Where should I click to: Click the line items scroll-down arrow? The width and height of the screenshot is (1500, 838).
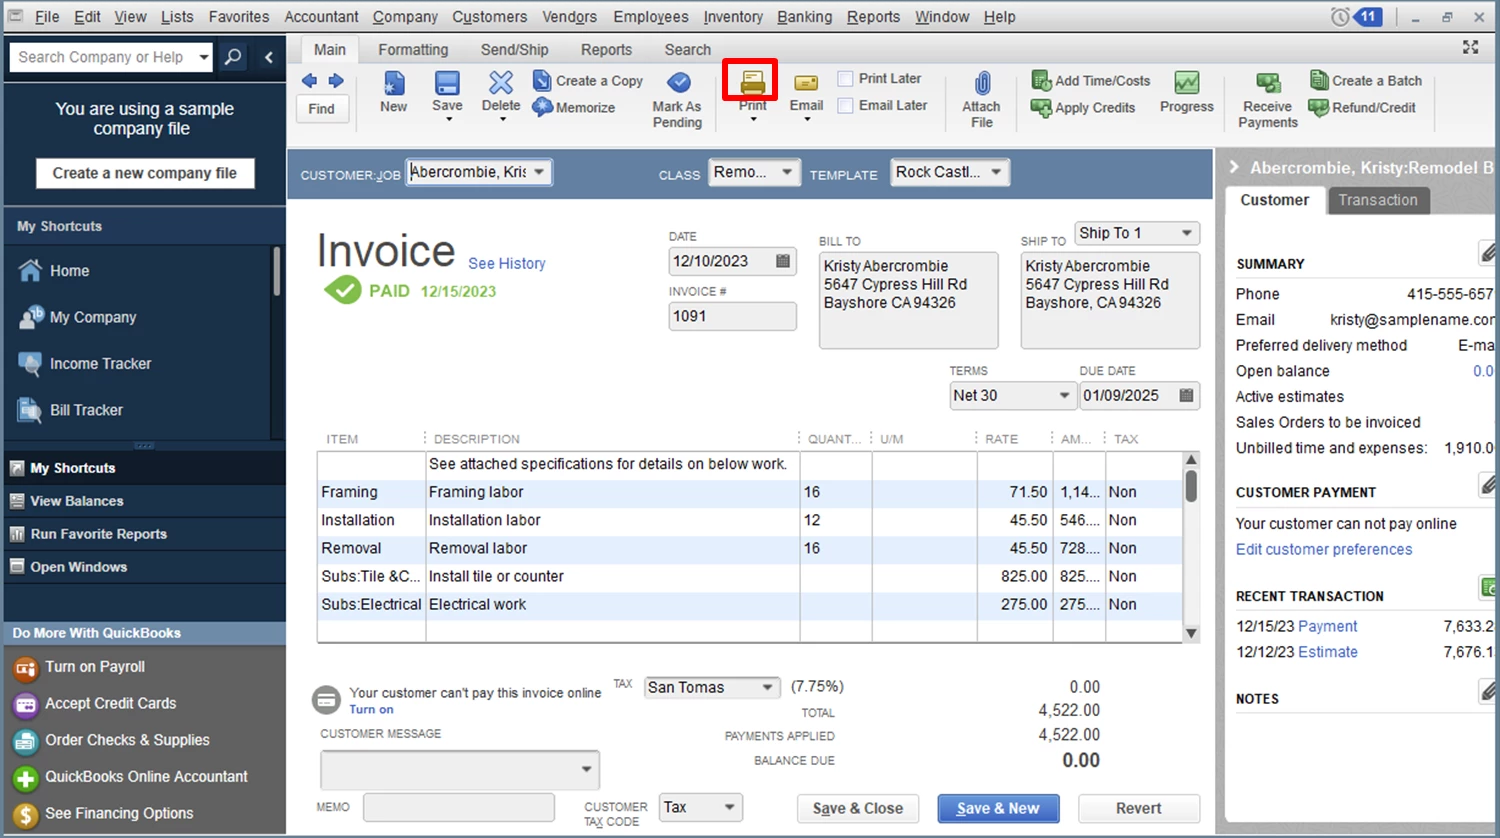(x=1191, y=633)
